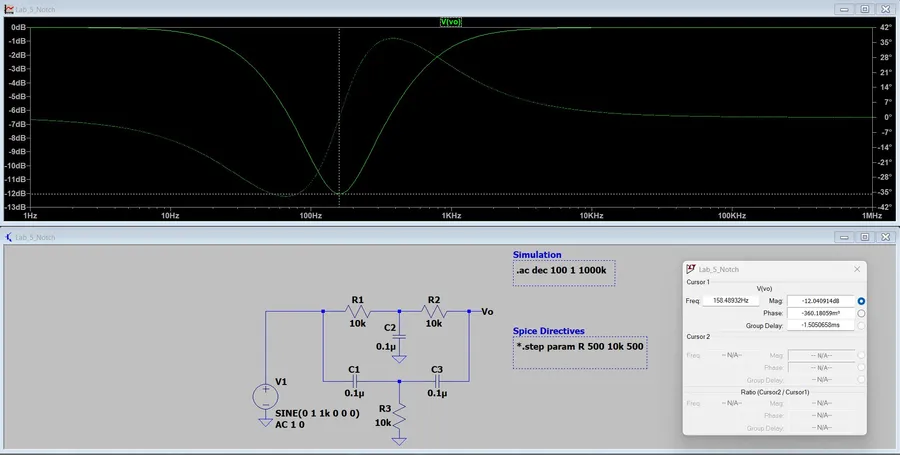Select resistor R1 symbol in schematic
Screen dimensions: 900x455
pos(358,312)
